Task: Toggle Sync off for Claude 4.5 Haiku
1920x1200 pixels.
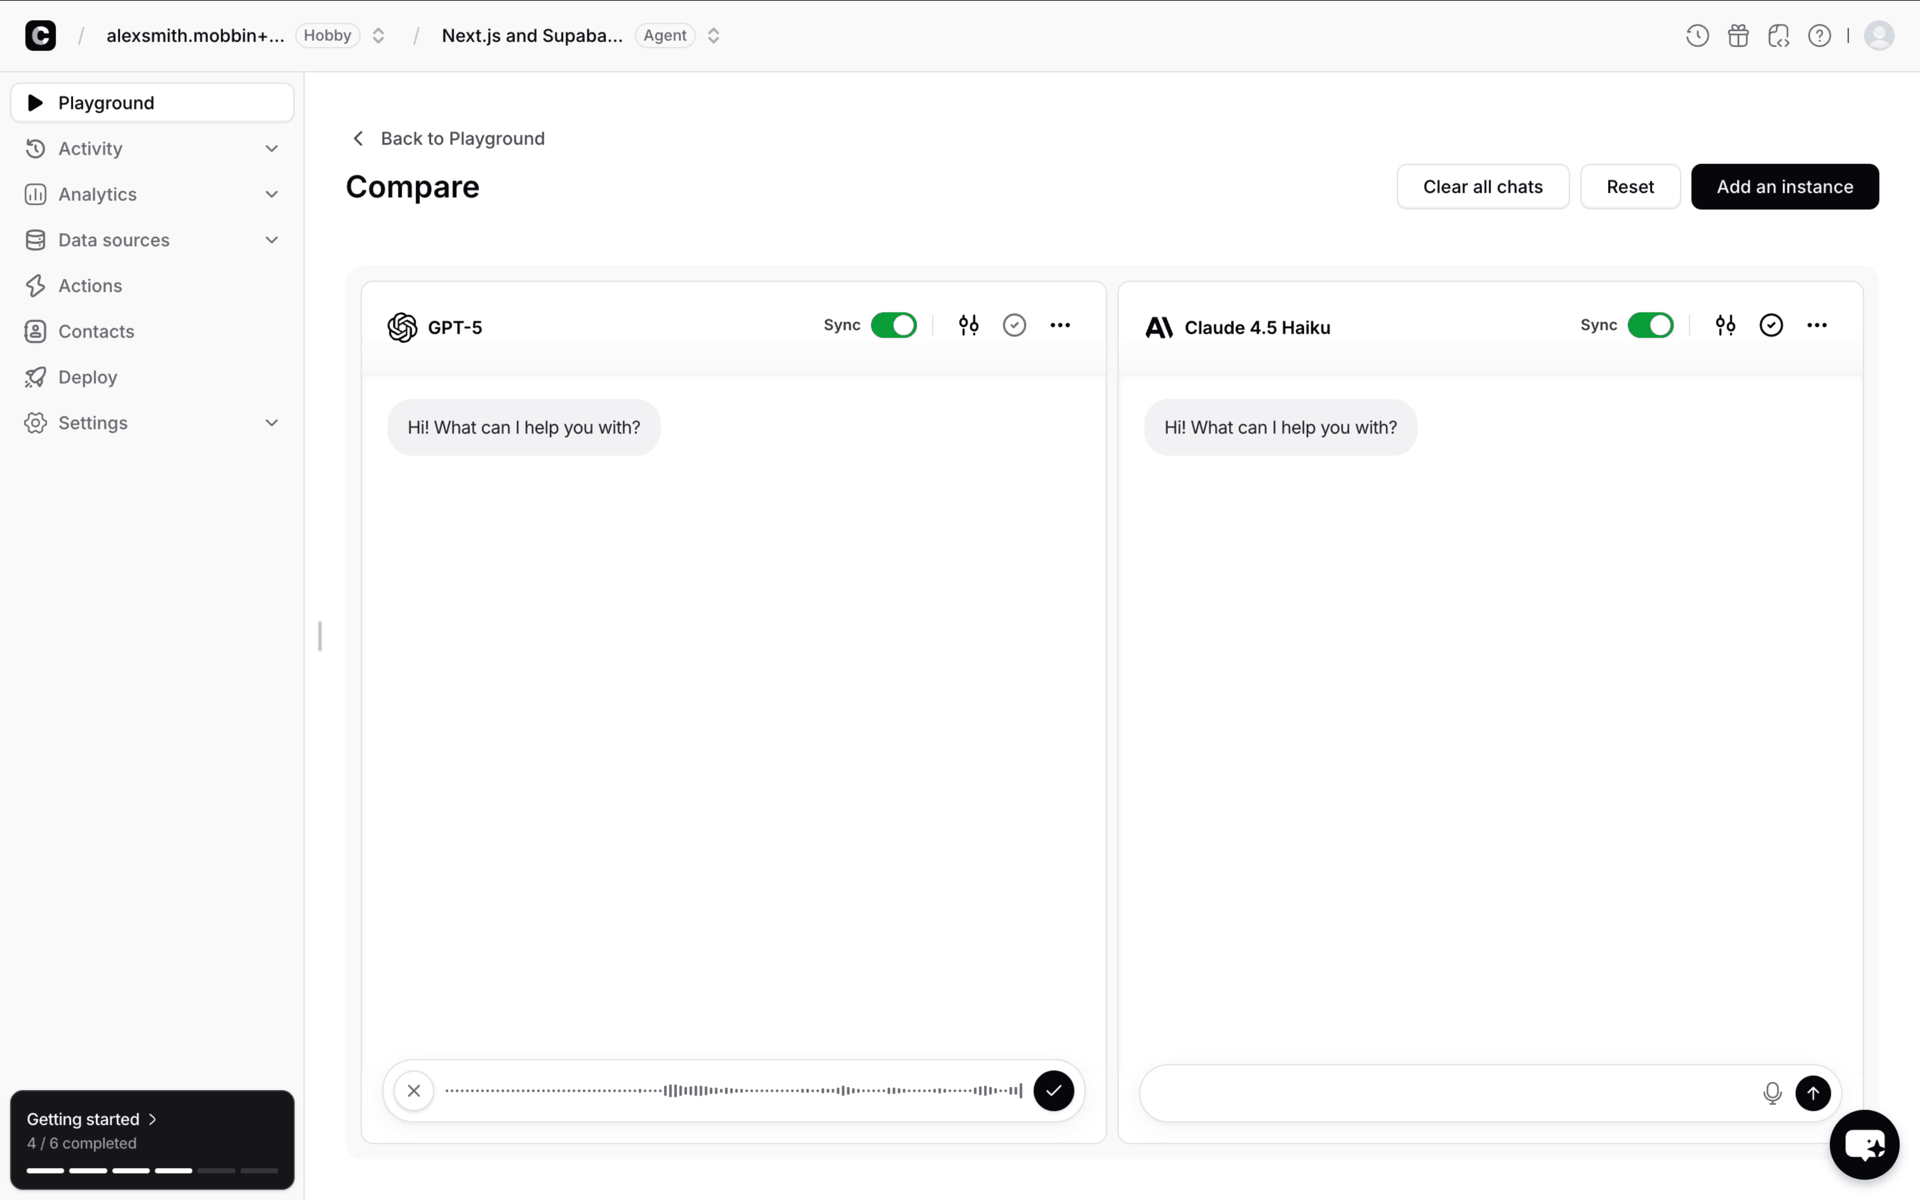Action: tap(1650, 325)
